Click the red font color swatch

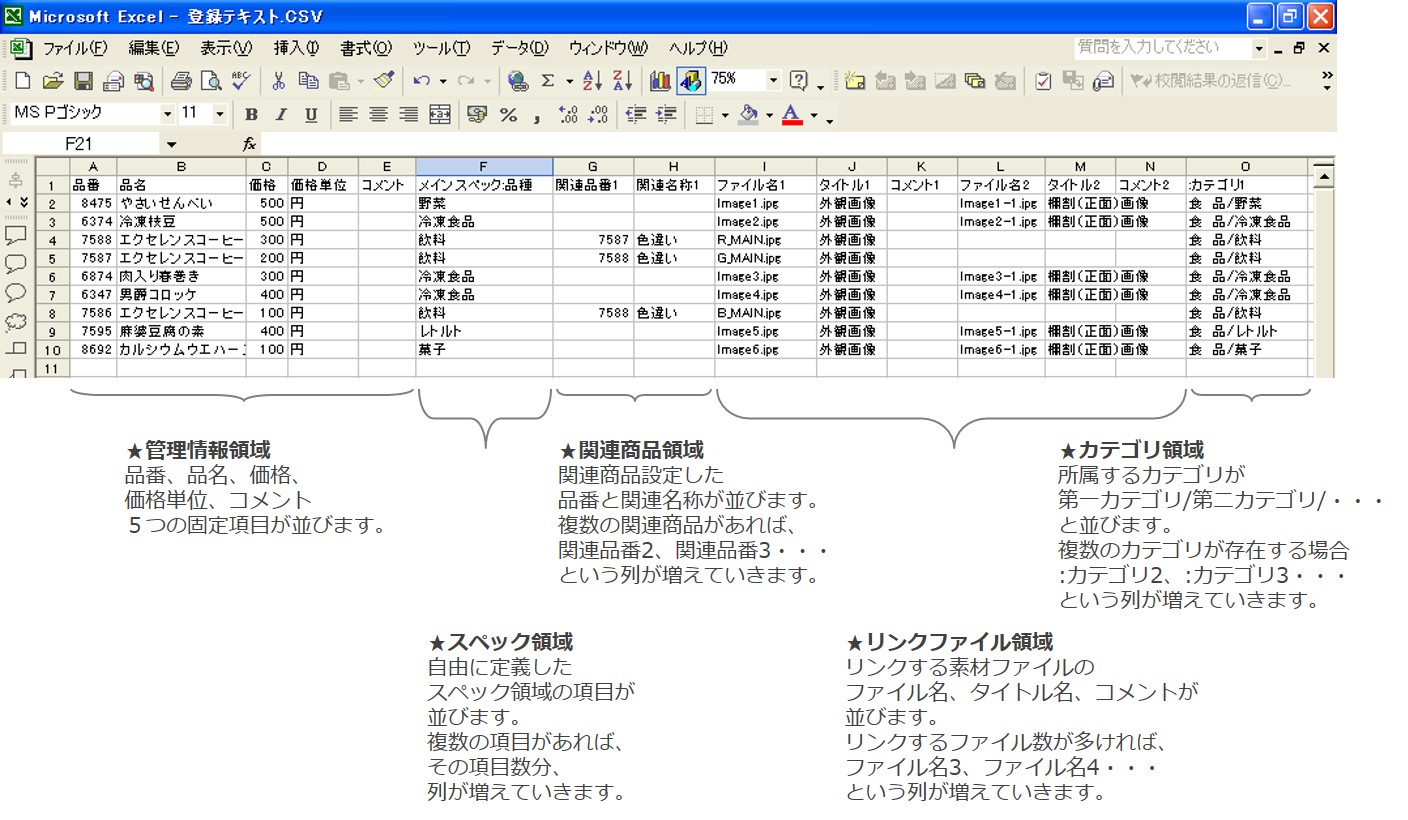(x=792, y=115)
